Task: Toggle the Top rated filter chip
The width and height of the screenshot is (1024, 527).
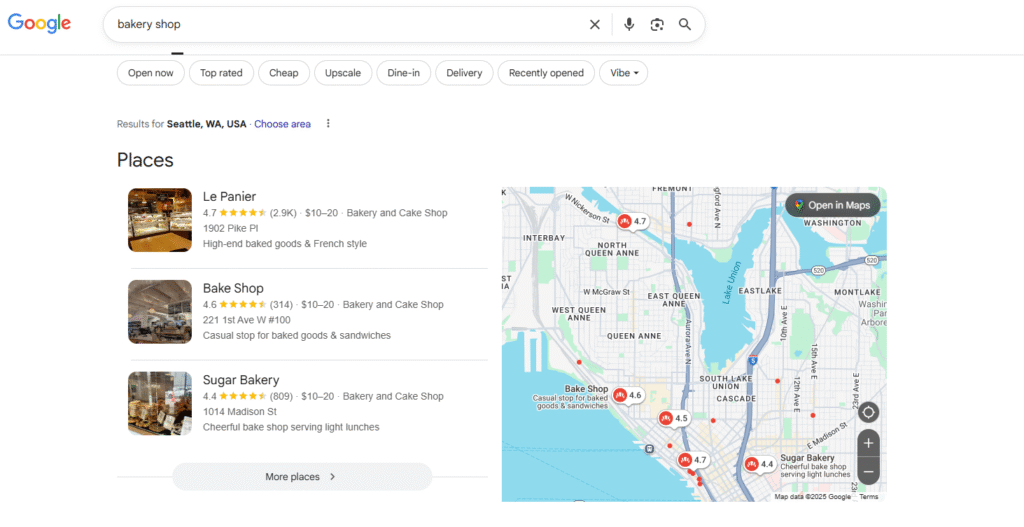Action: [x=221, y=73]
